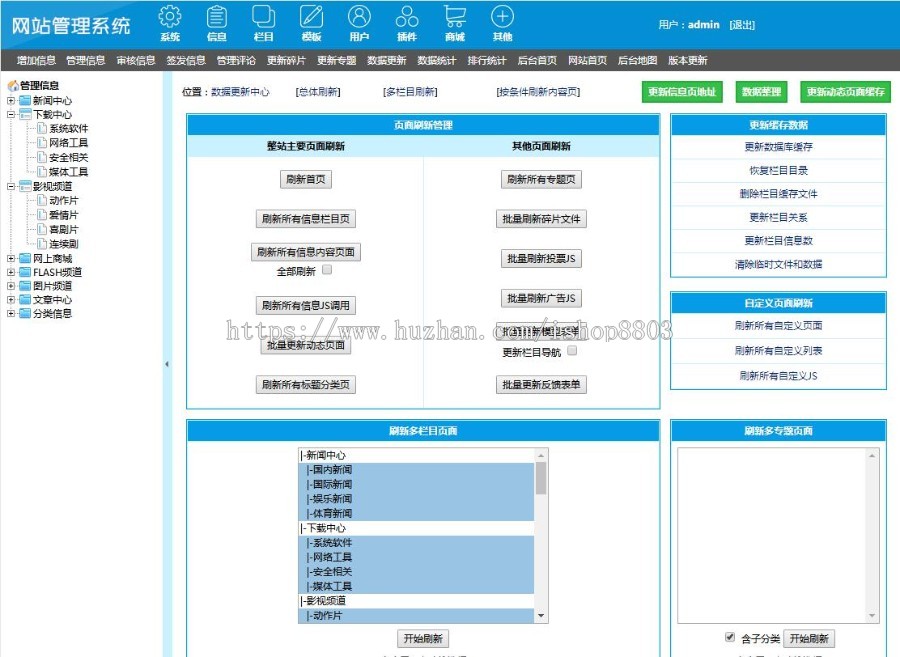This screenshot has width=900, height=657.
Task: Select |-影视频道 in the column list
Action: point(416,601)
